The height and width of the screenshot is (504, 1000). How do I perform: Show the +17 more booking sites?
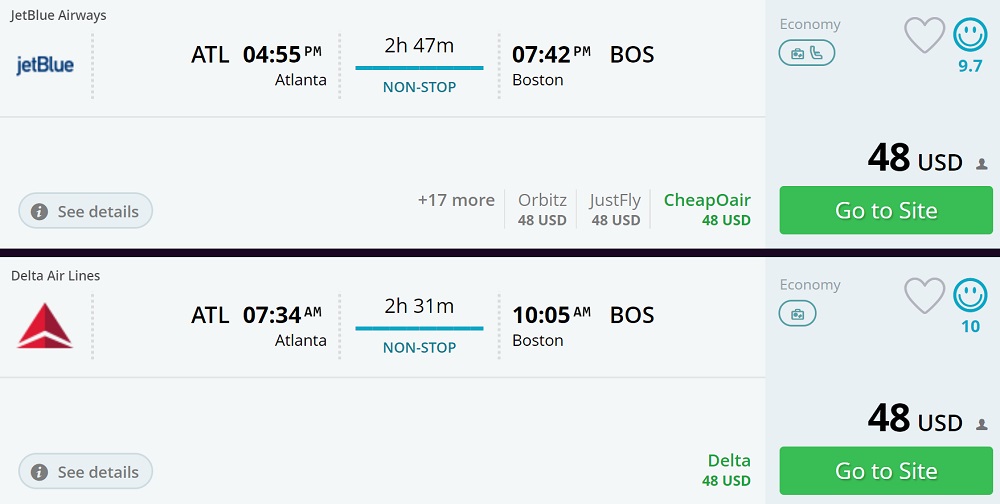[456, 200]
